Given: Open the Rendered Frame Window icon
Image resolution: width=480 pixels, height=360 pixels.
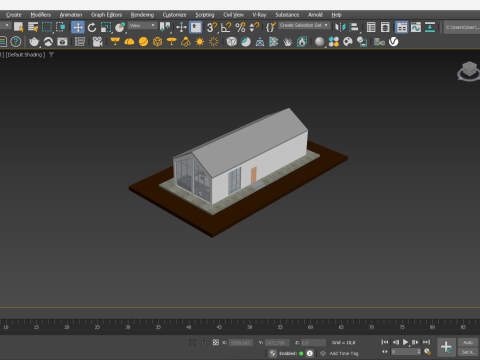Looking at the screenshot, I should [x=62, y=42].
